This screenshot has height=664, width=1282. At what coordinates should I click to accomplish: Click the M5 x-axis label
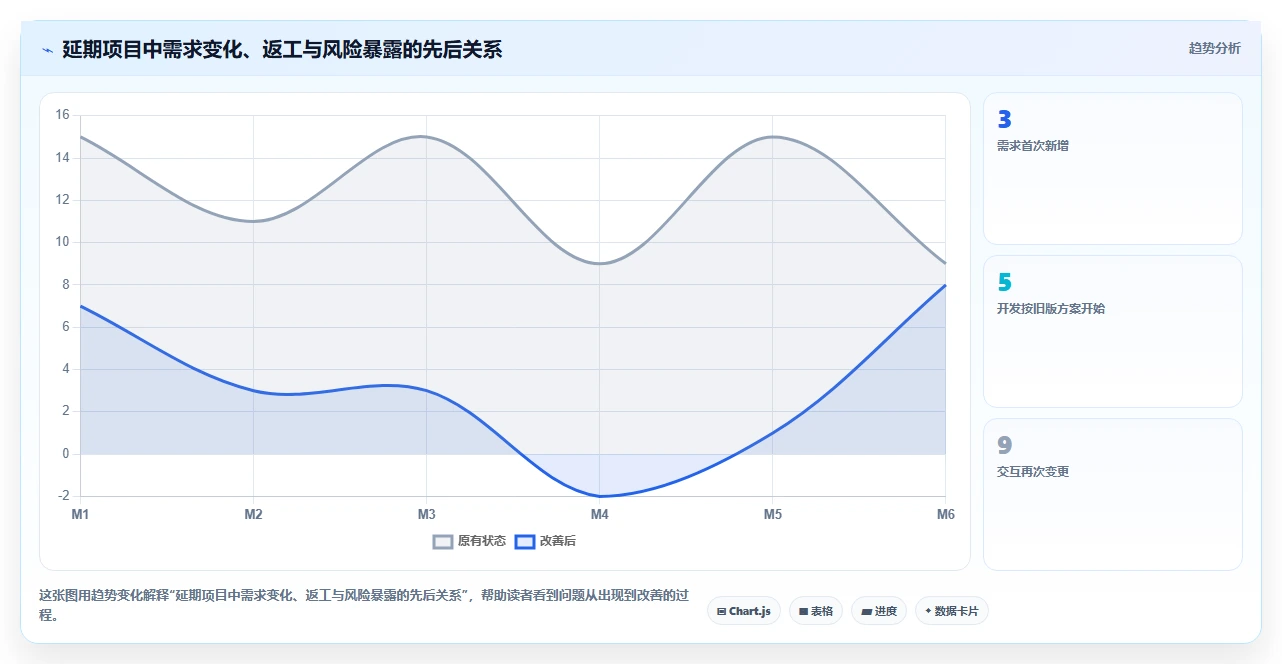tap(772, 515)
